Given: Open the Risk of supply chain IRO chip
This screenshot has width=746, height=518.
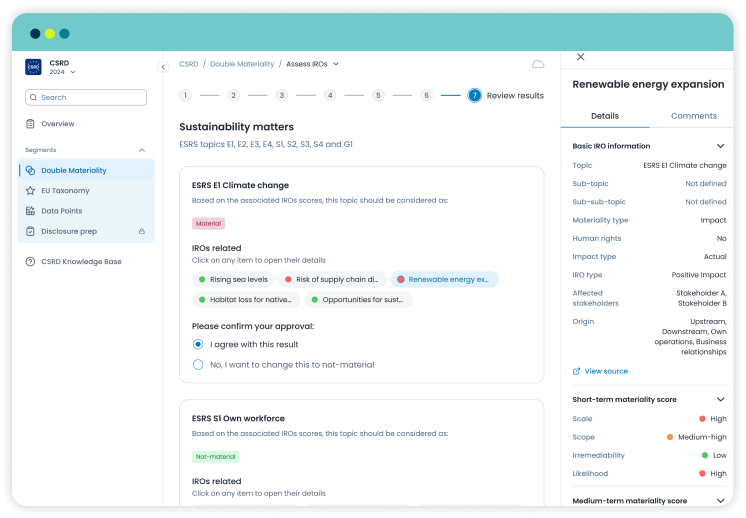Looking at the screenshot, I should click(332, 280).
